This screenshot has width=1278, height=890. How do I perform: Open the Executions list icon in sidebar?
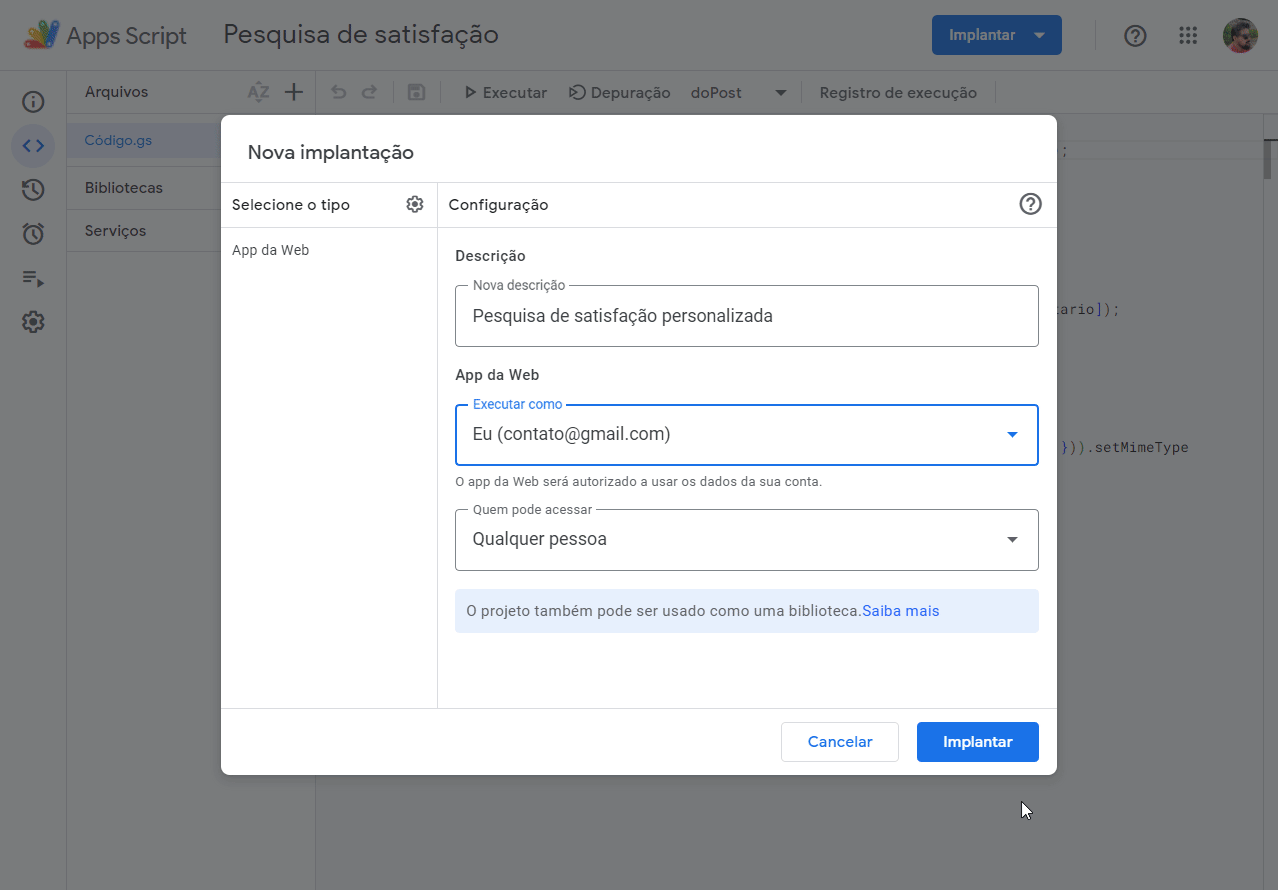[33, 278]
